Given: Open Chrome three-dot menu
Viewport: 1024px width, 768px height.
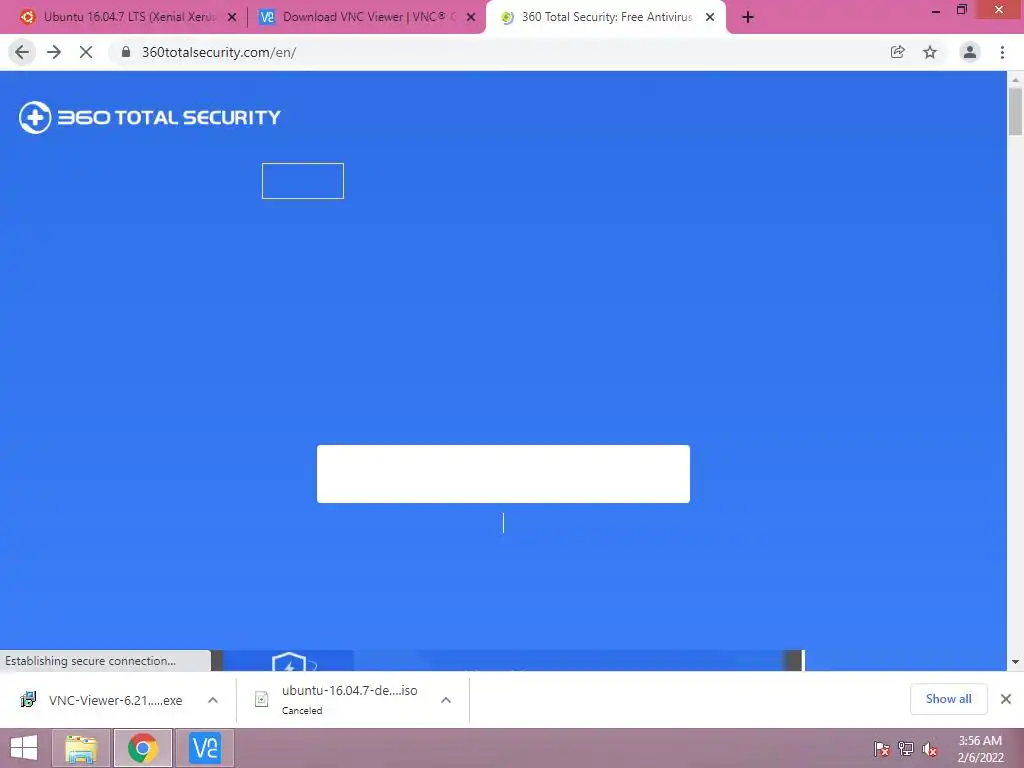Looking at the screenshot, I should pos(1002,52).
